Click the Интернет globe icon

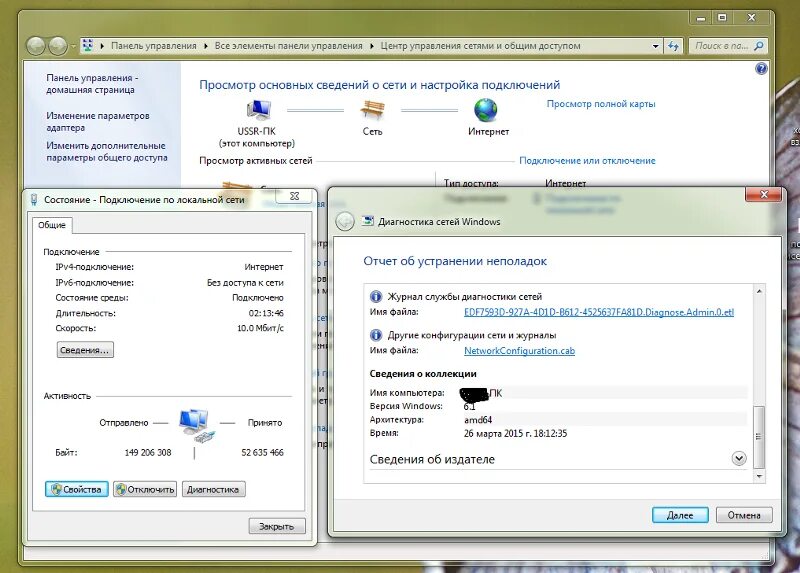pos(485,109)
